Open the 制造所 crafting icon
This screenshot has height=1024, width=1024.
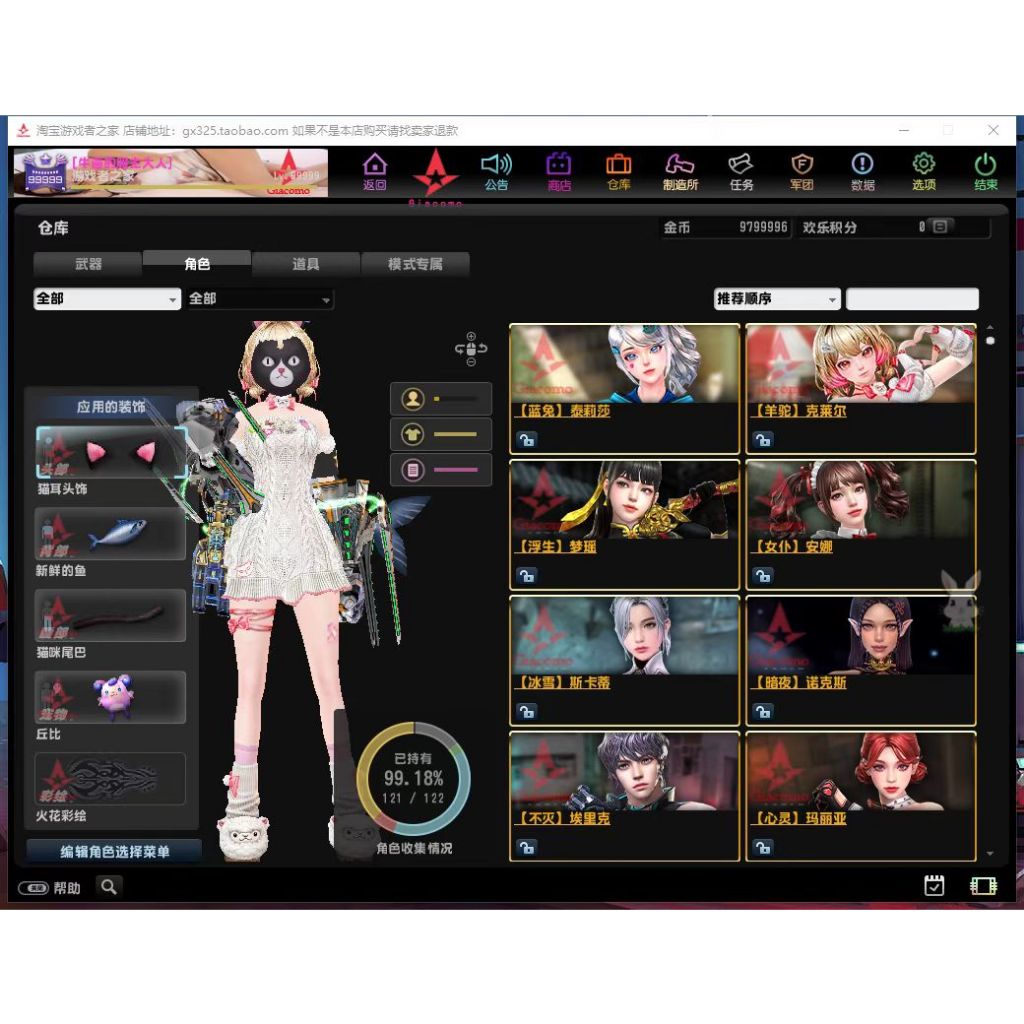680,170
